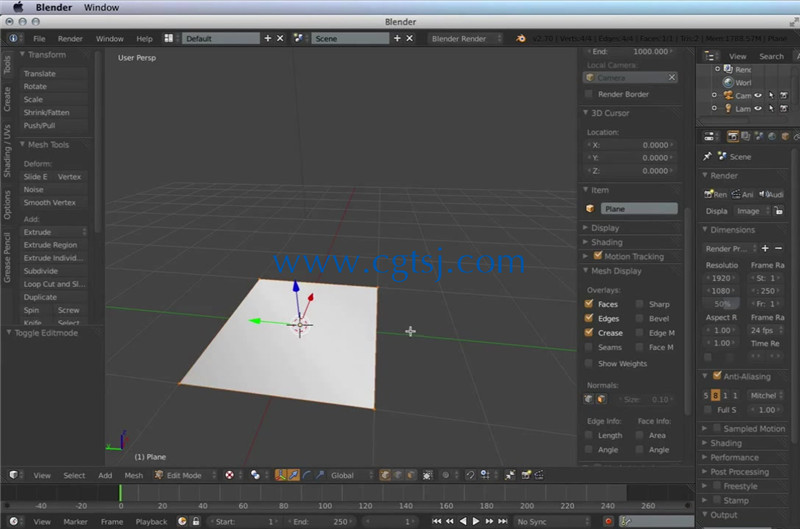Select vertex select mode icon

click(385, 475)
